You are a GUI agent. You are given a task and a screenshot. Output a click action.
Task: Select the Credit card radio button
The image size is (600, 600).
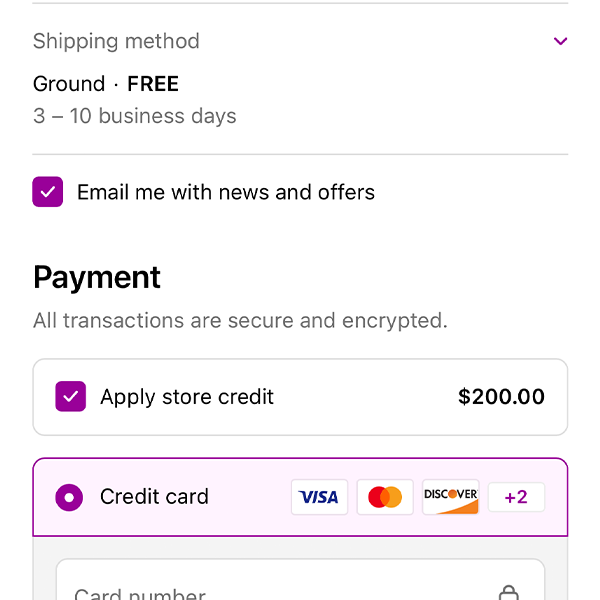69,497
